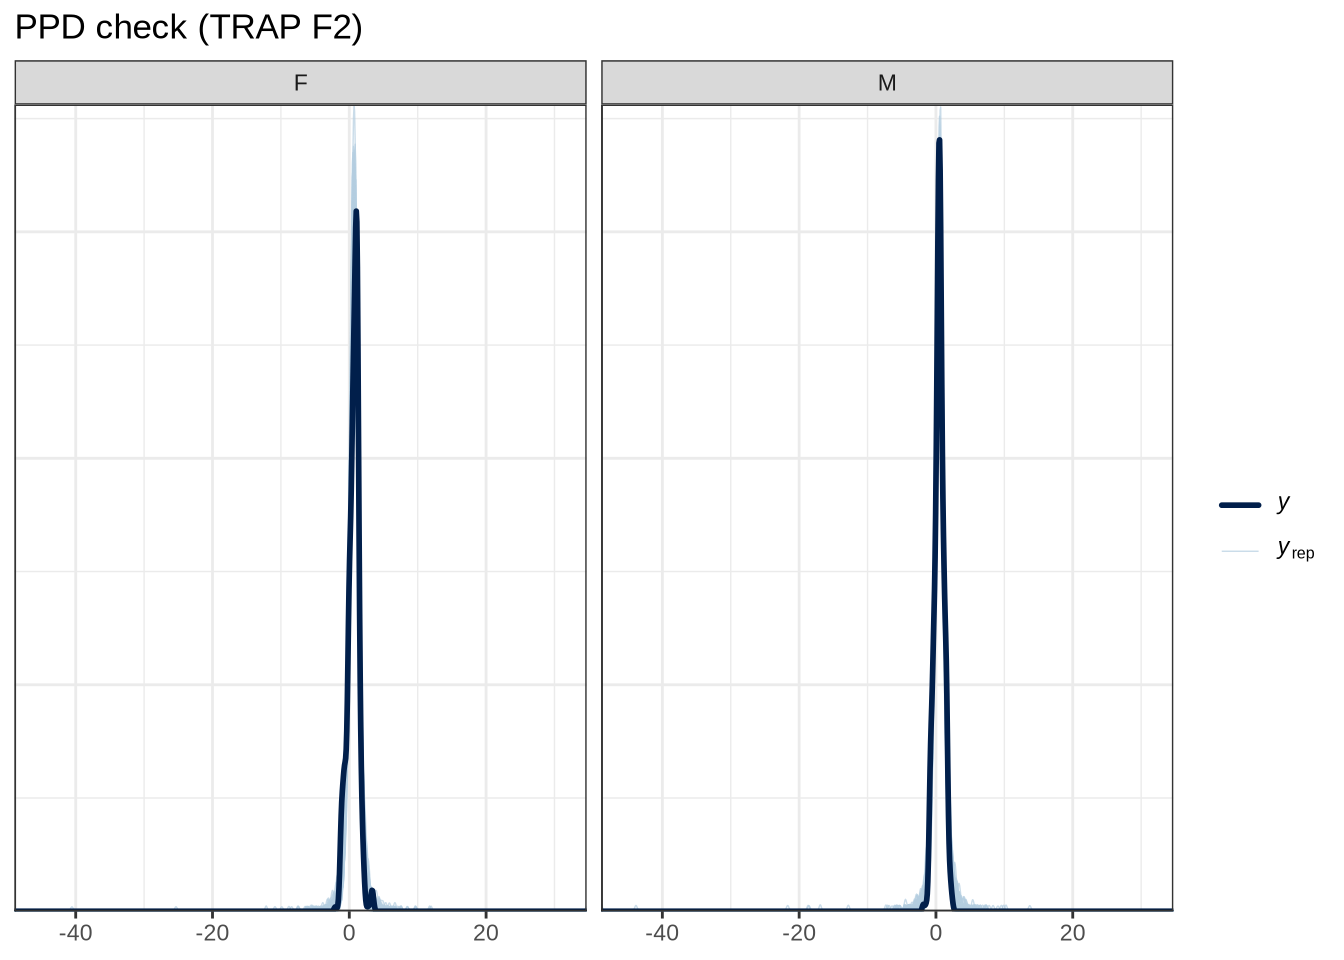Screen dimensions: 1344x960
Task: Click the light blue y rep legend line
Action: [x=1240, y=551]
